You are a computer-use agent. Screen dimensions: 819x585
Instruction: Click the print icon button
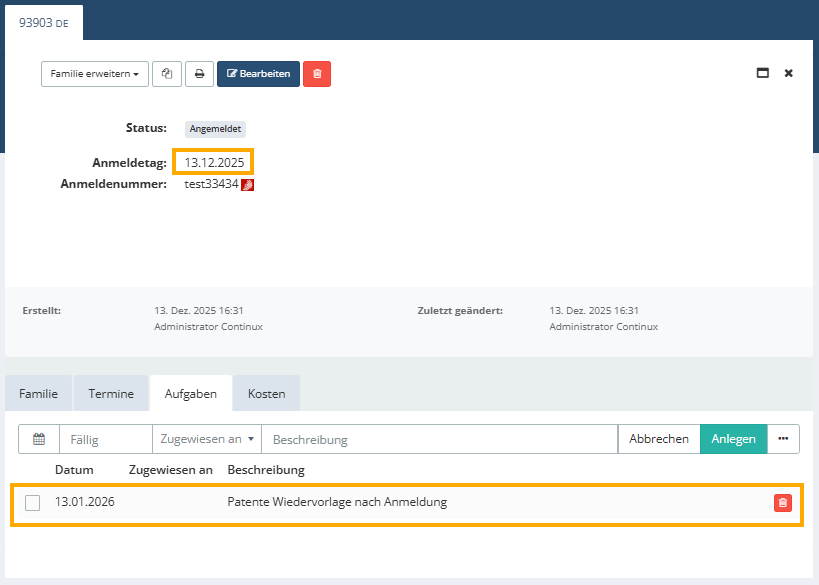click(200, 74)
